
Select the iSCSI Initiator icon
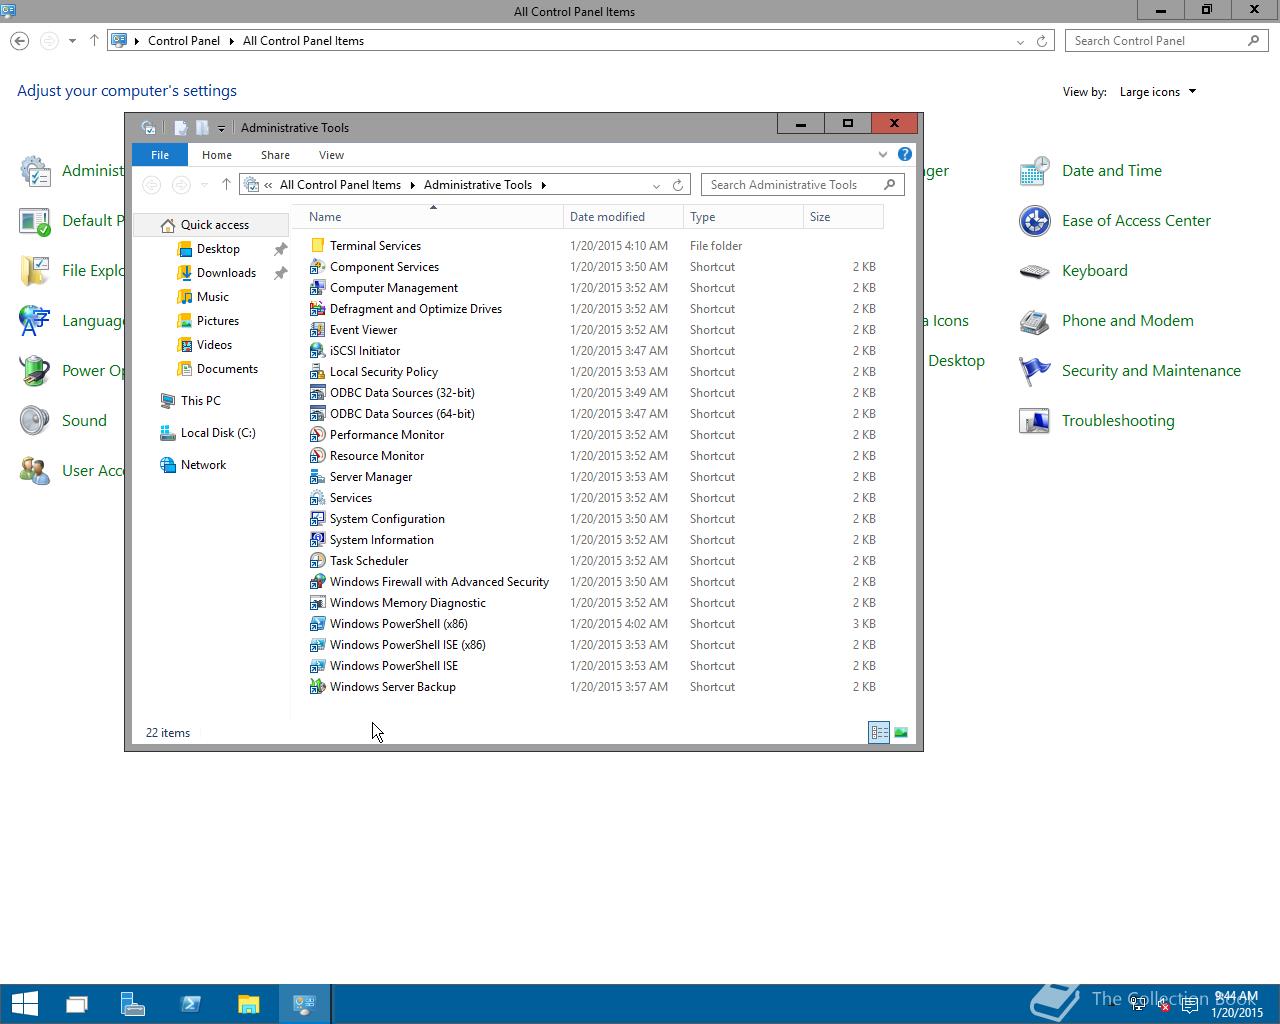(317, 351)
